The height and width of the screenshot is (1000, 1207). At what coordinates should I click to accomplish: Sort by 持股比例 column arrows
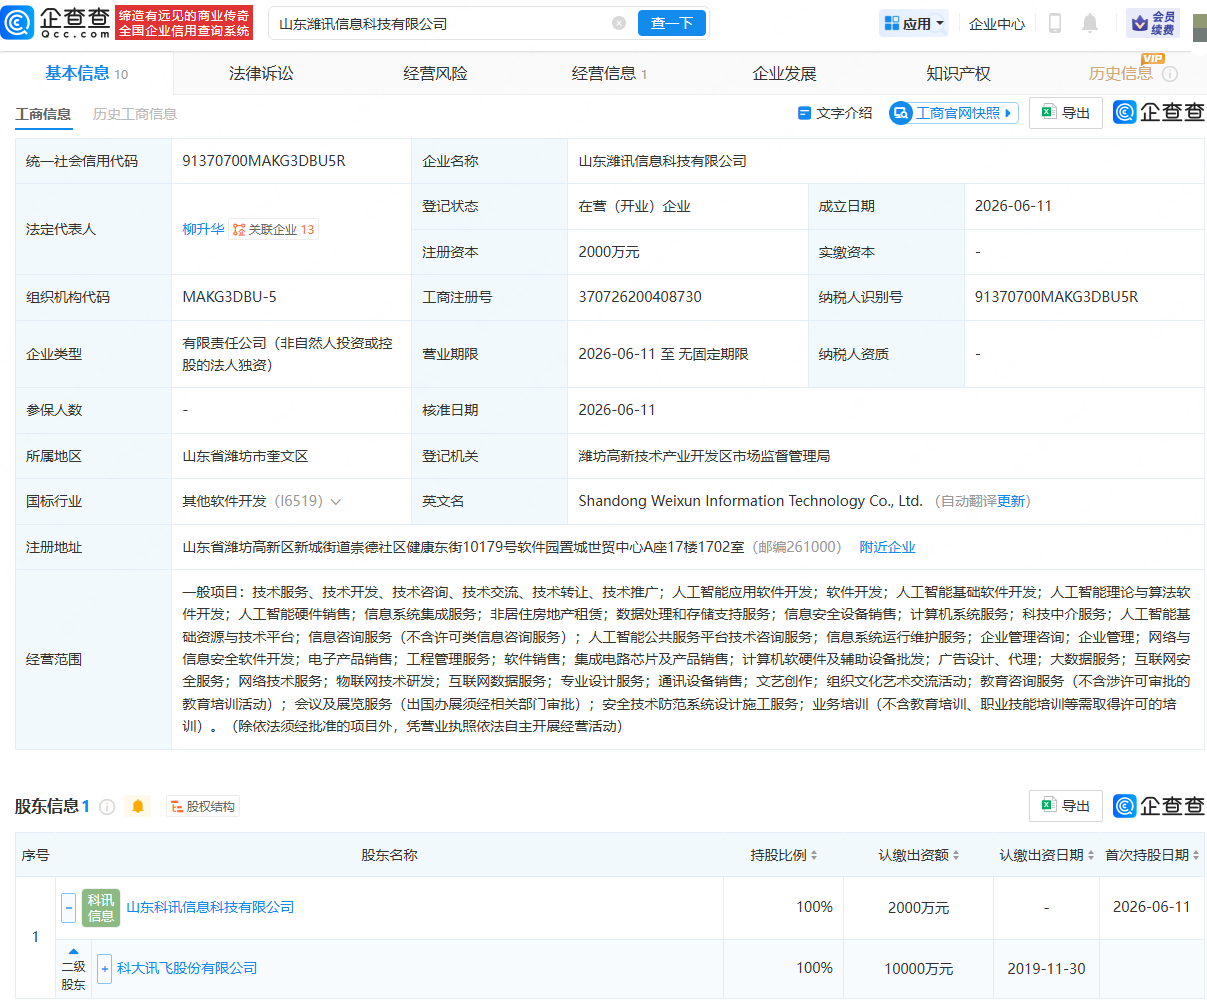(814, 855)
